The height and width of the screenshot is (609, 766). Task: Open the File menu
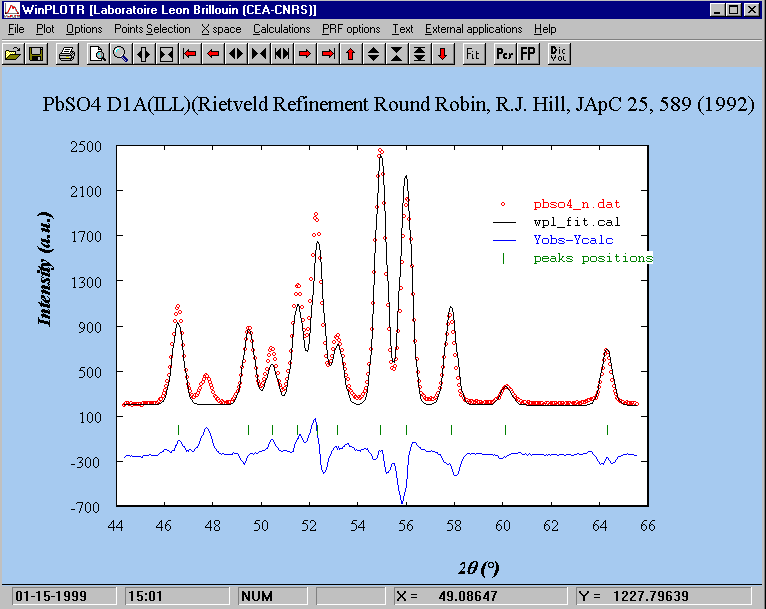tap(16, 29)
